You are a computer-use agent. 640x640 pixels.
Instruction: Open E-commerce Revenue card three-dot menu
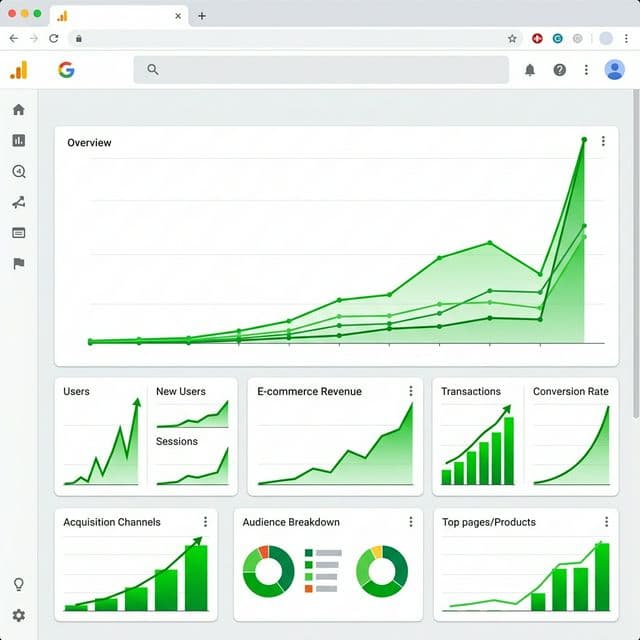[410, 391]
